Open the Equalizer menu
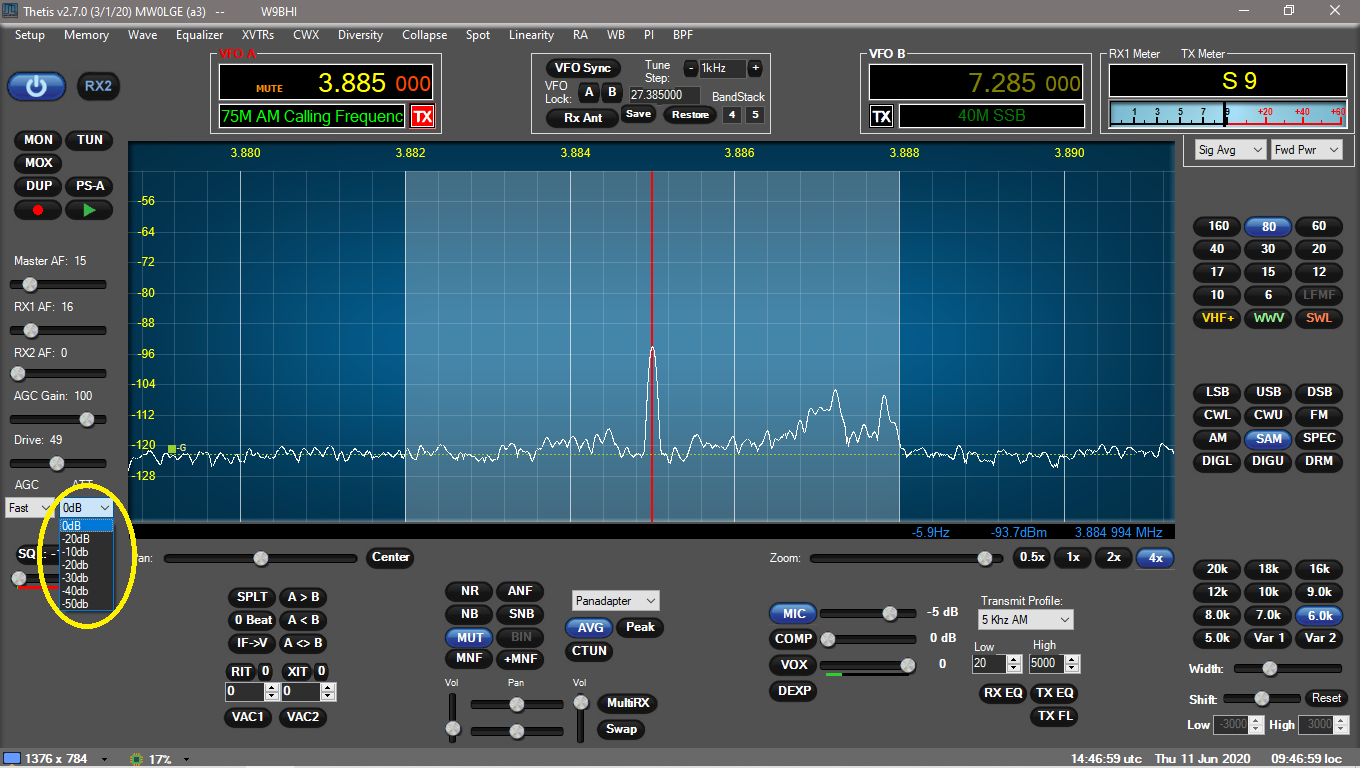 pos(199,35)
